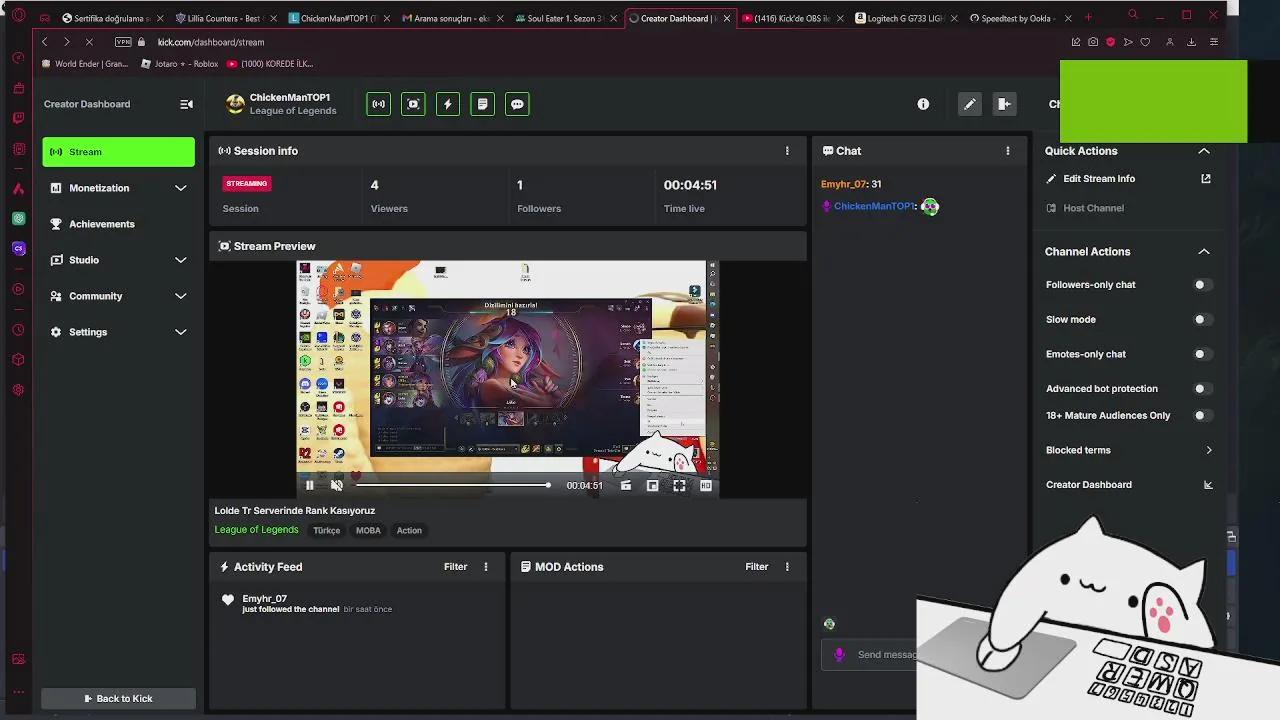The height and width of the screenshot is (720, 1280).
Task: Click the stream preview progress bar
Action: [452, 485]
